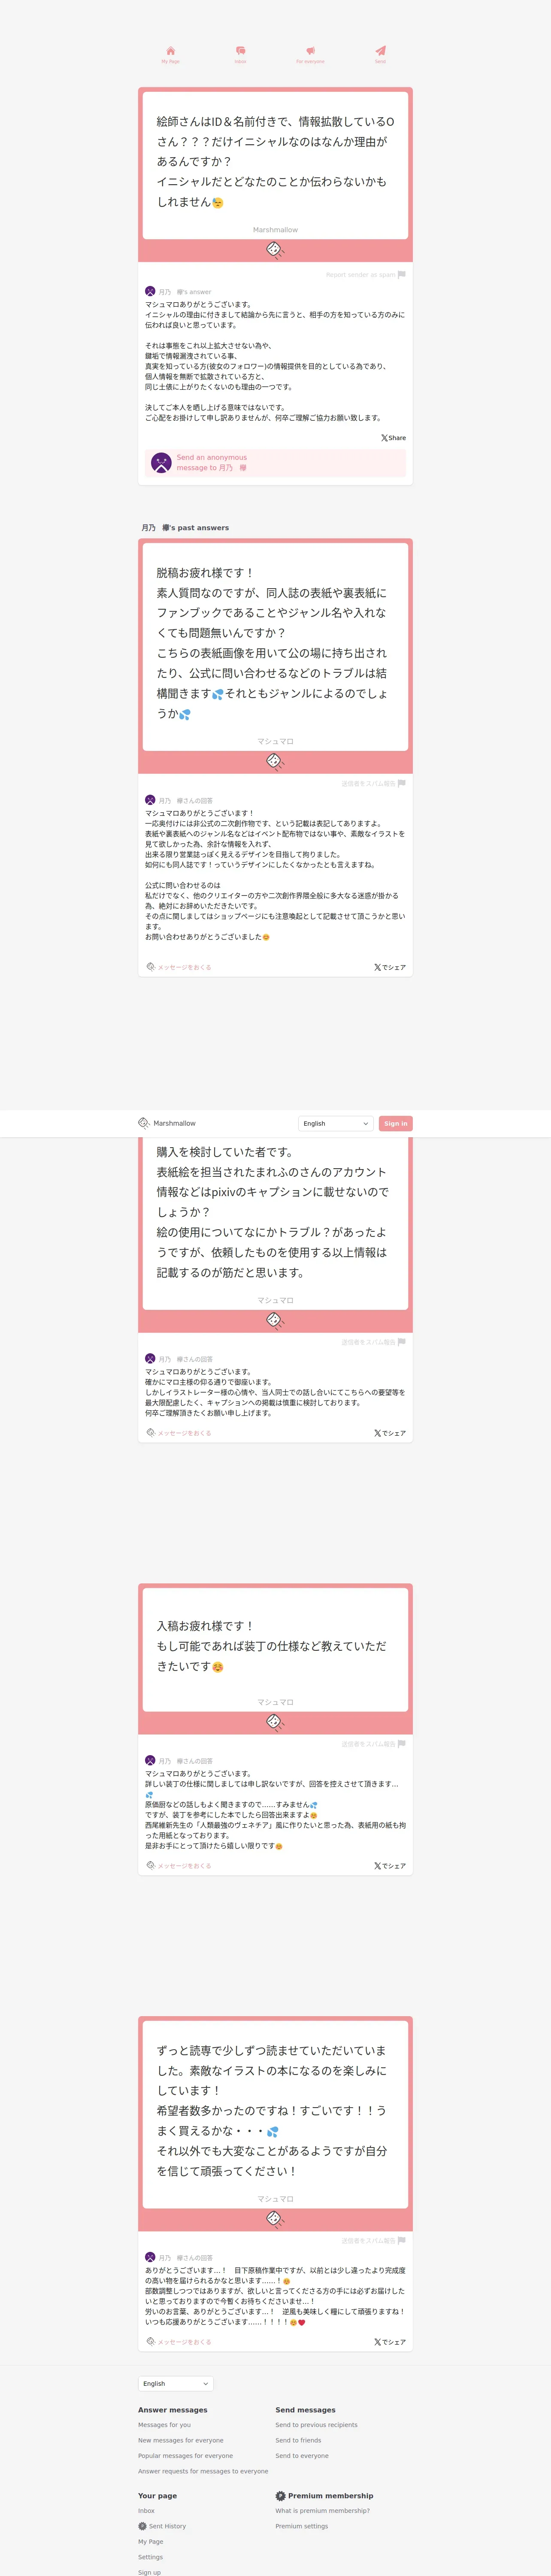551x2576 pixels.
Task: Open the footer Settings link
Action: pyautogui.click(x=150, y=2557)
